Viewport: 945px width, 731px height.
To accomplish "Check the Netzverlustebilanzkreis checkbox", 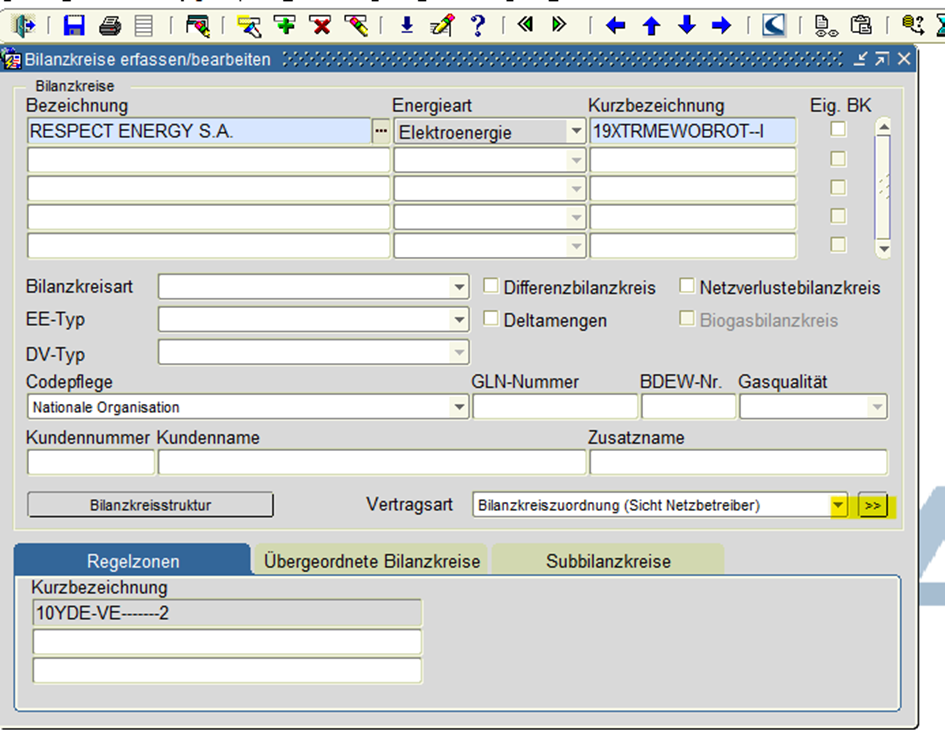I will tap(687, 286).
